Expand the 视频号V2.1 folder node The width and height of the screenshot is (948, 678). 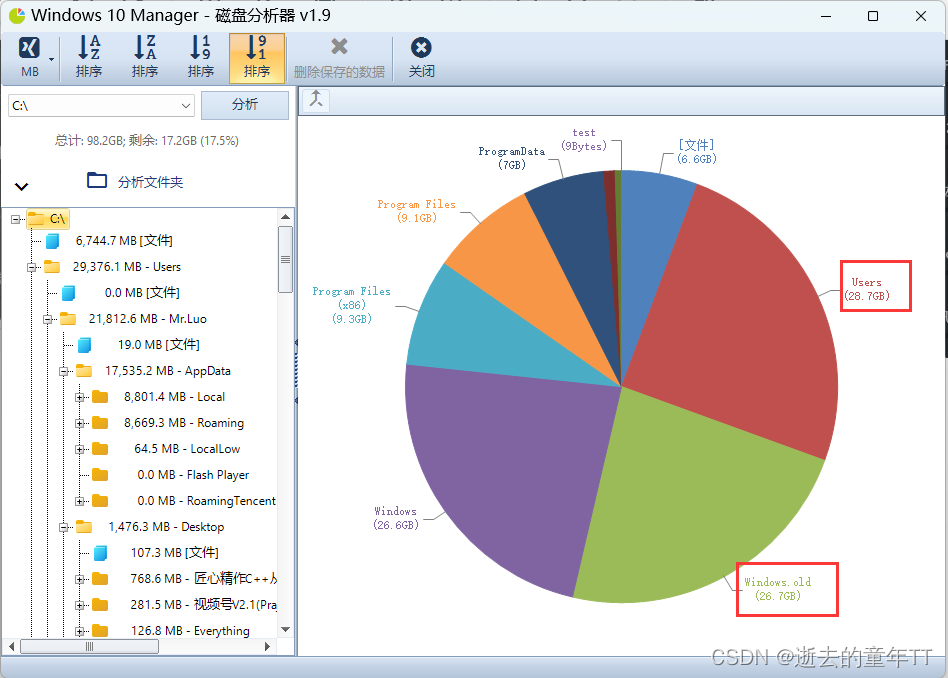tap(79, 605)
